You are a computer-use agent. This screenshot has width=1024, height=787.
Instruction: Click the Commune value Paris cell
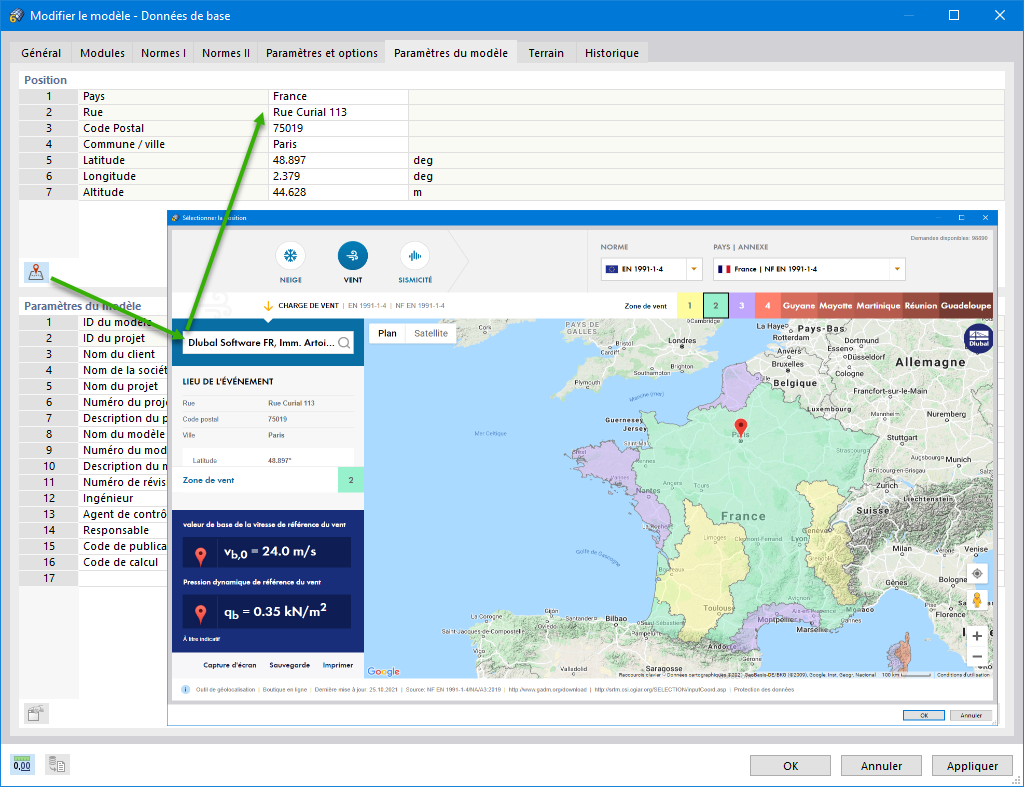click(x=338, y=144)
